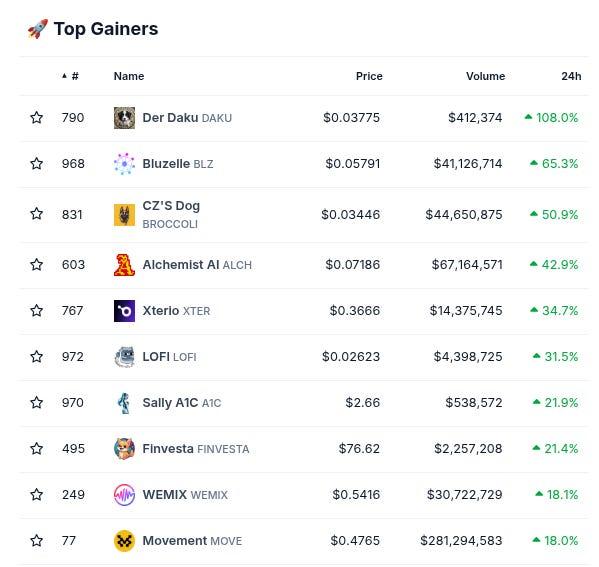The width and height of the screenshot is (599, 567).
Task: Click the CZ'S Dog coin logo
Action: tap(124, 215)
